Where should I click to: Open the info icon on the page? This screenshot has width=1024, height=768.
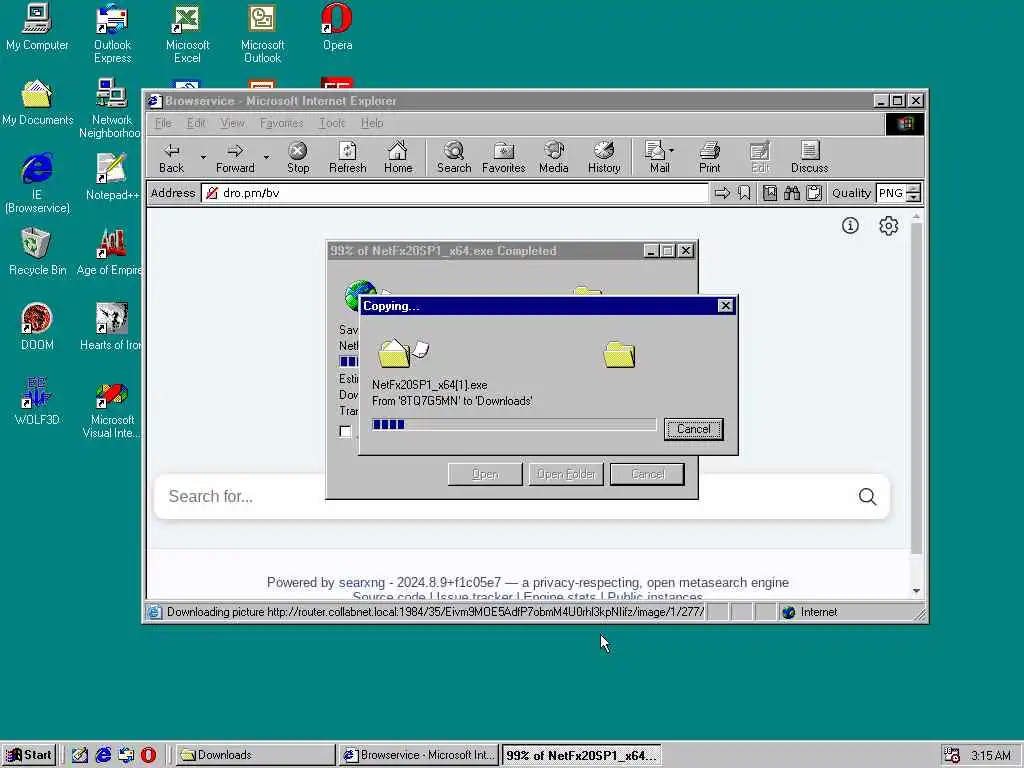[850, 225]
